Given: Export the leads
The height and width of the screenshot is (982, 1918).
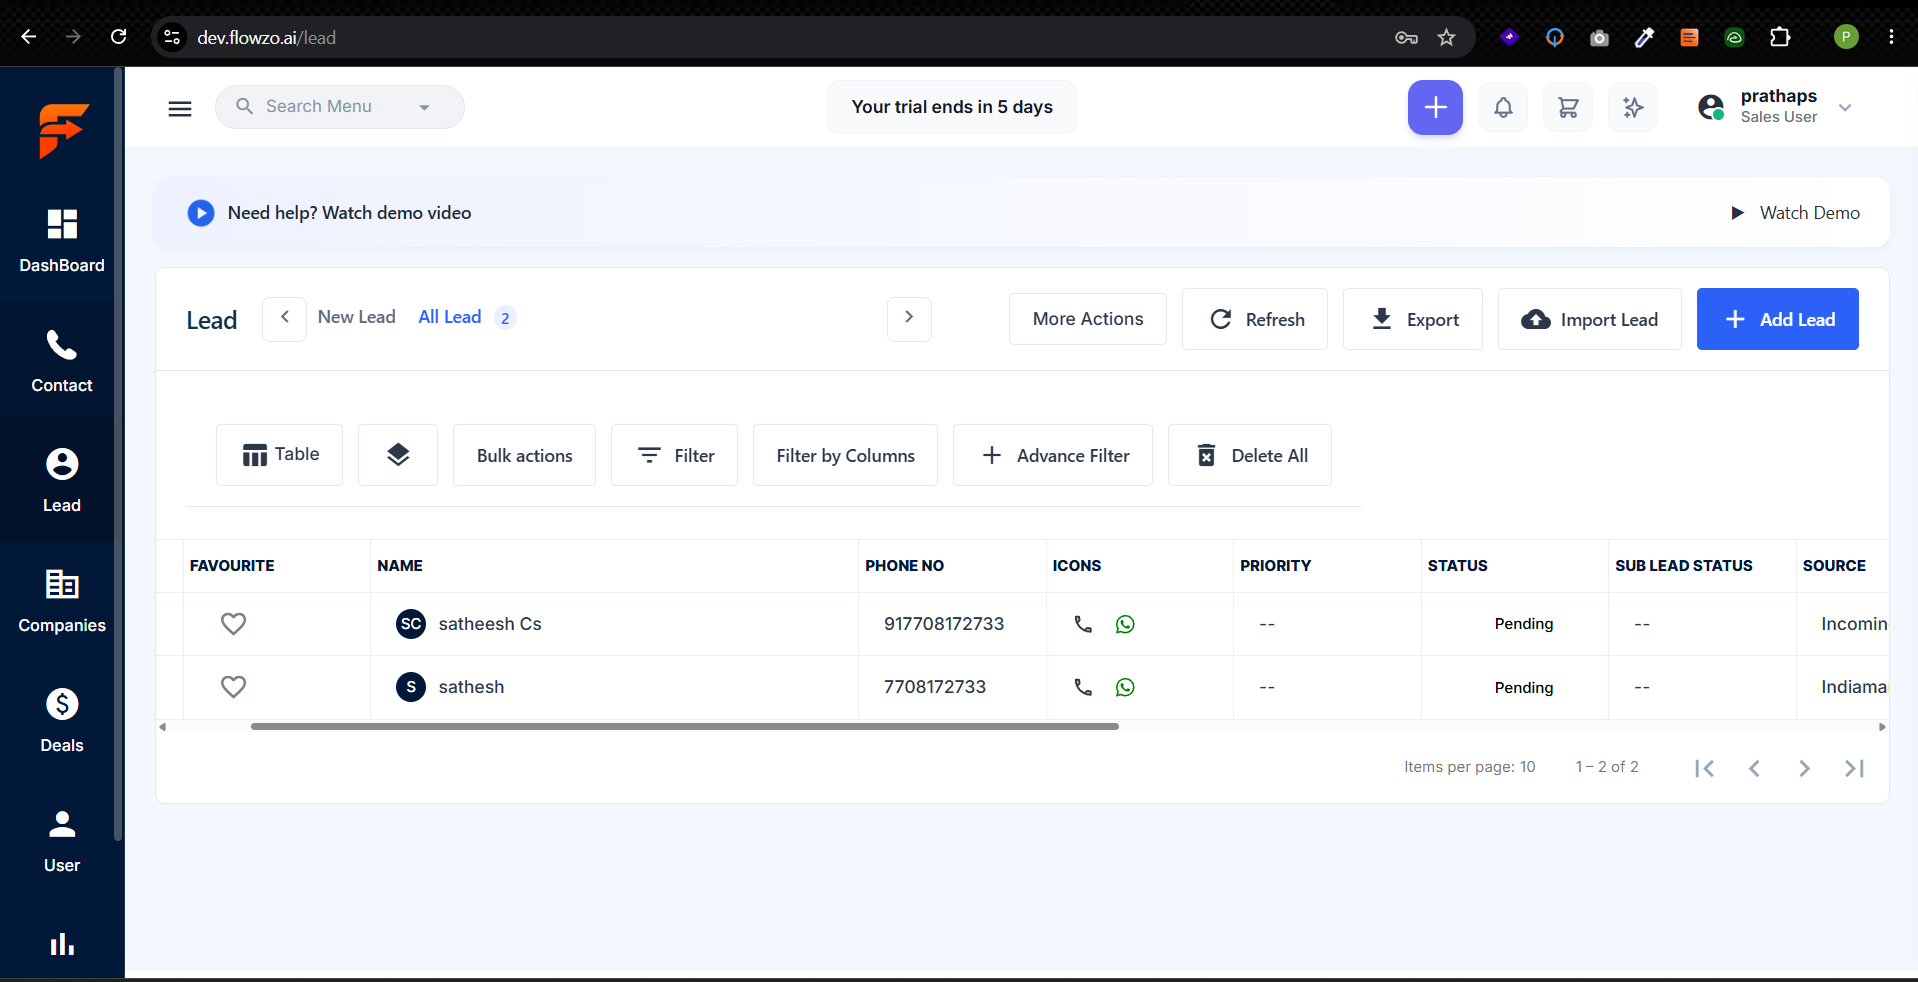Looking at the screenshot, I should tap(1413, 319).
